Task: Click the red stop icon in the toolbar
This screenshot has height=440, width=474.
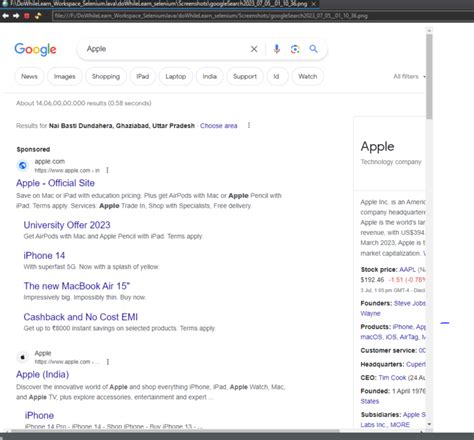Action: point(27,16)
